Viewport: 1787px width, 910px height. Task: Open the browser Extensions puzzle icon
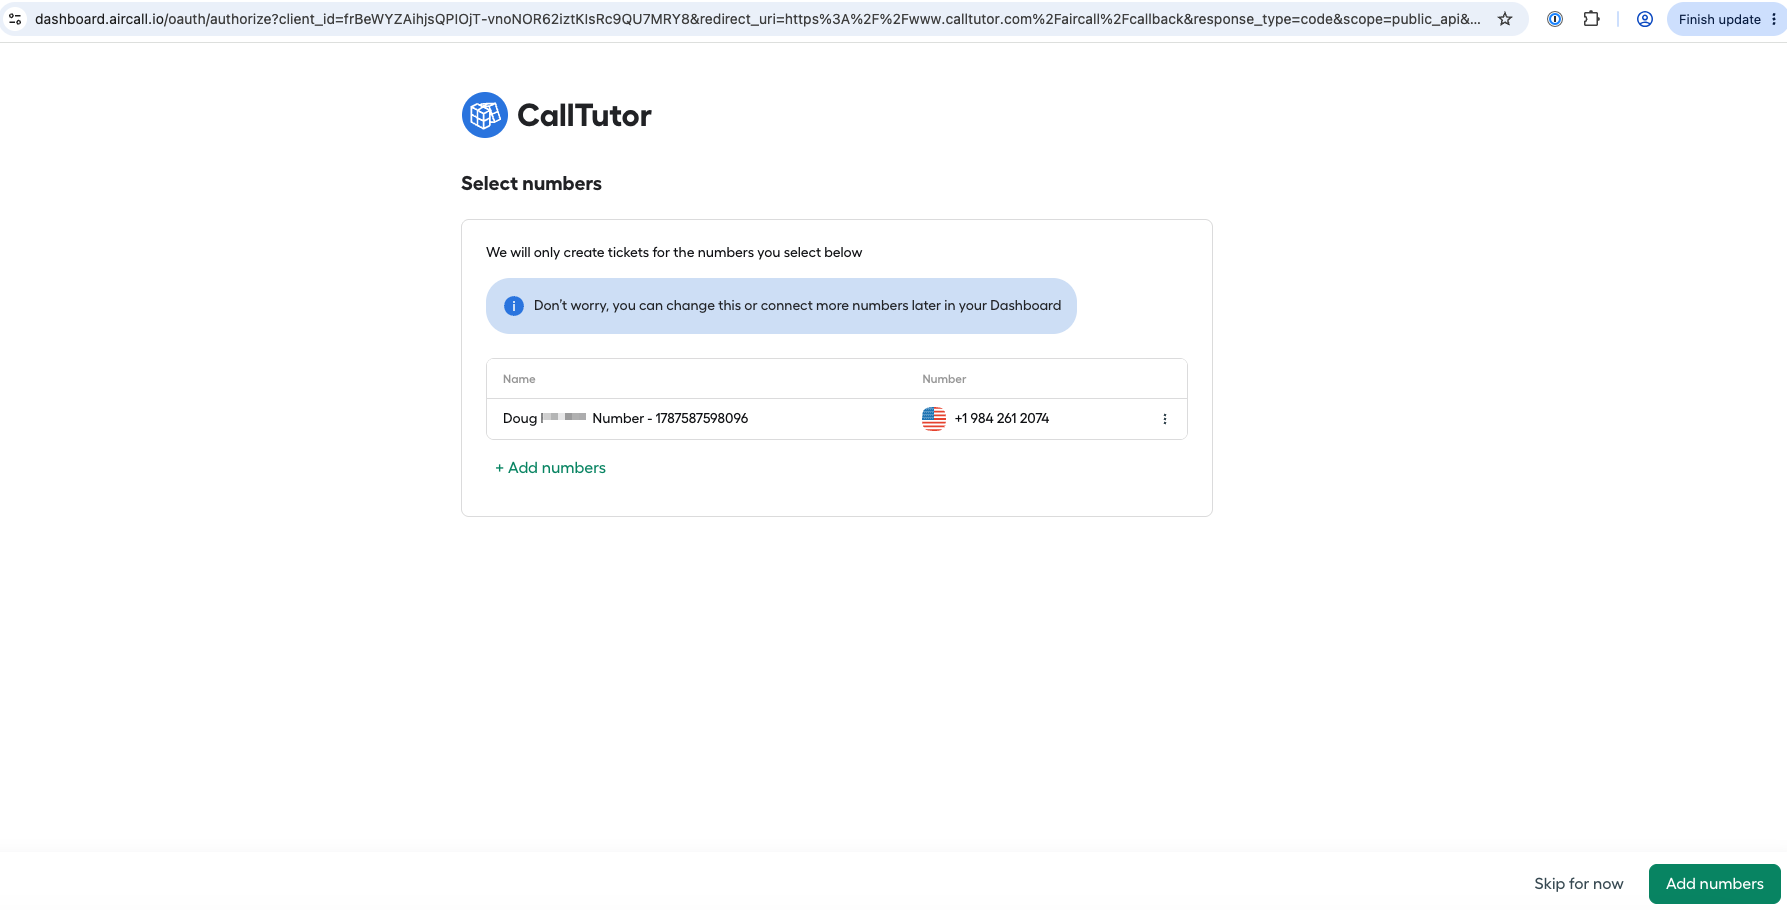pos(1591,19)
